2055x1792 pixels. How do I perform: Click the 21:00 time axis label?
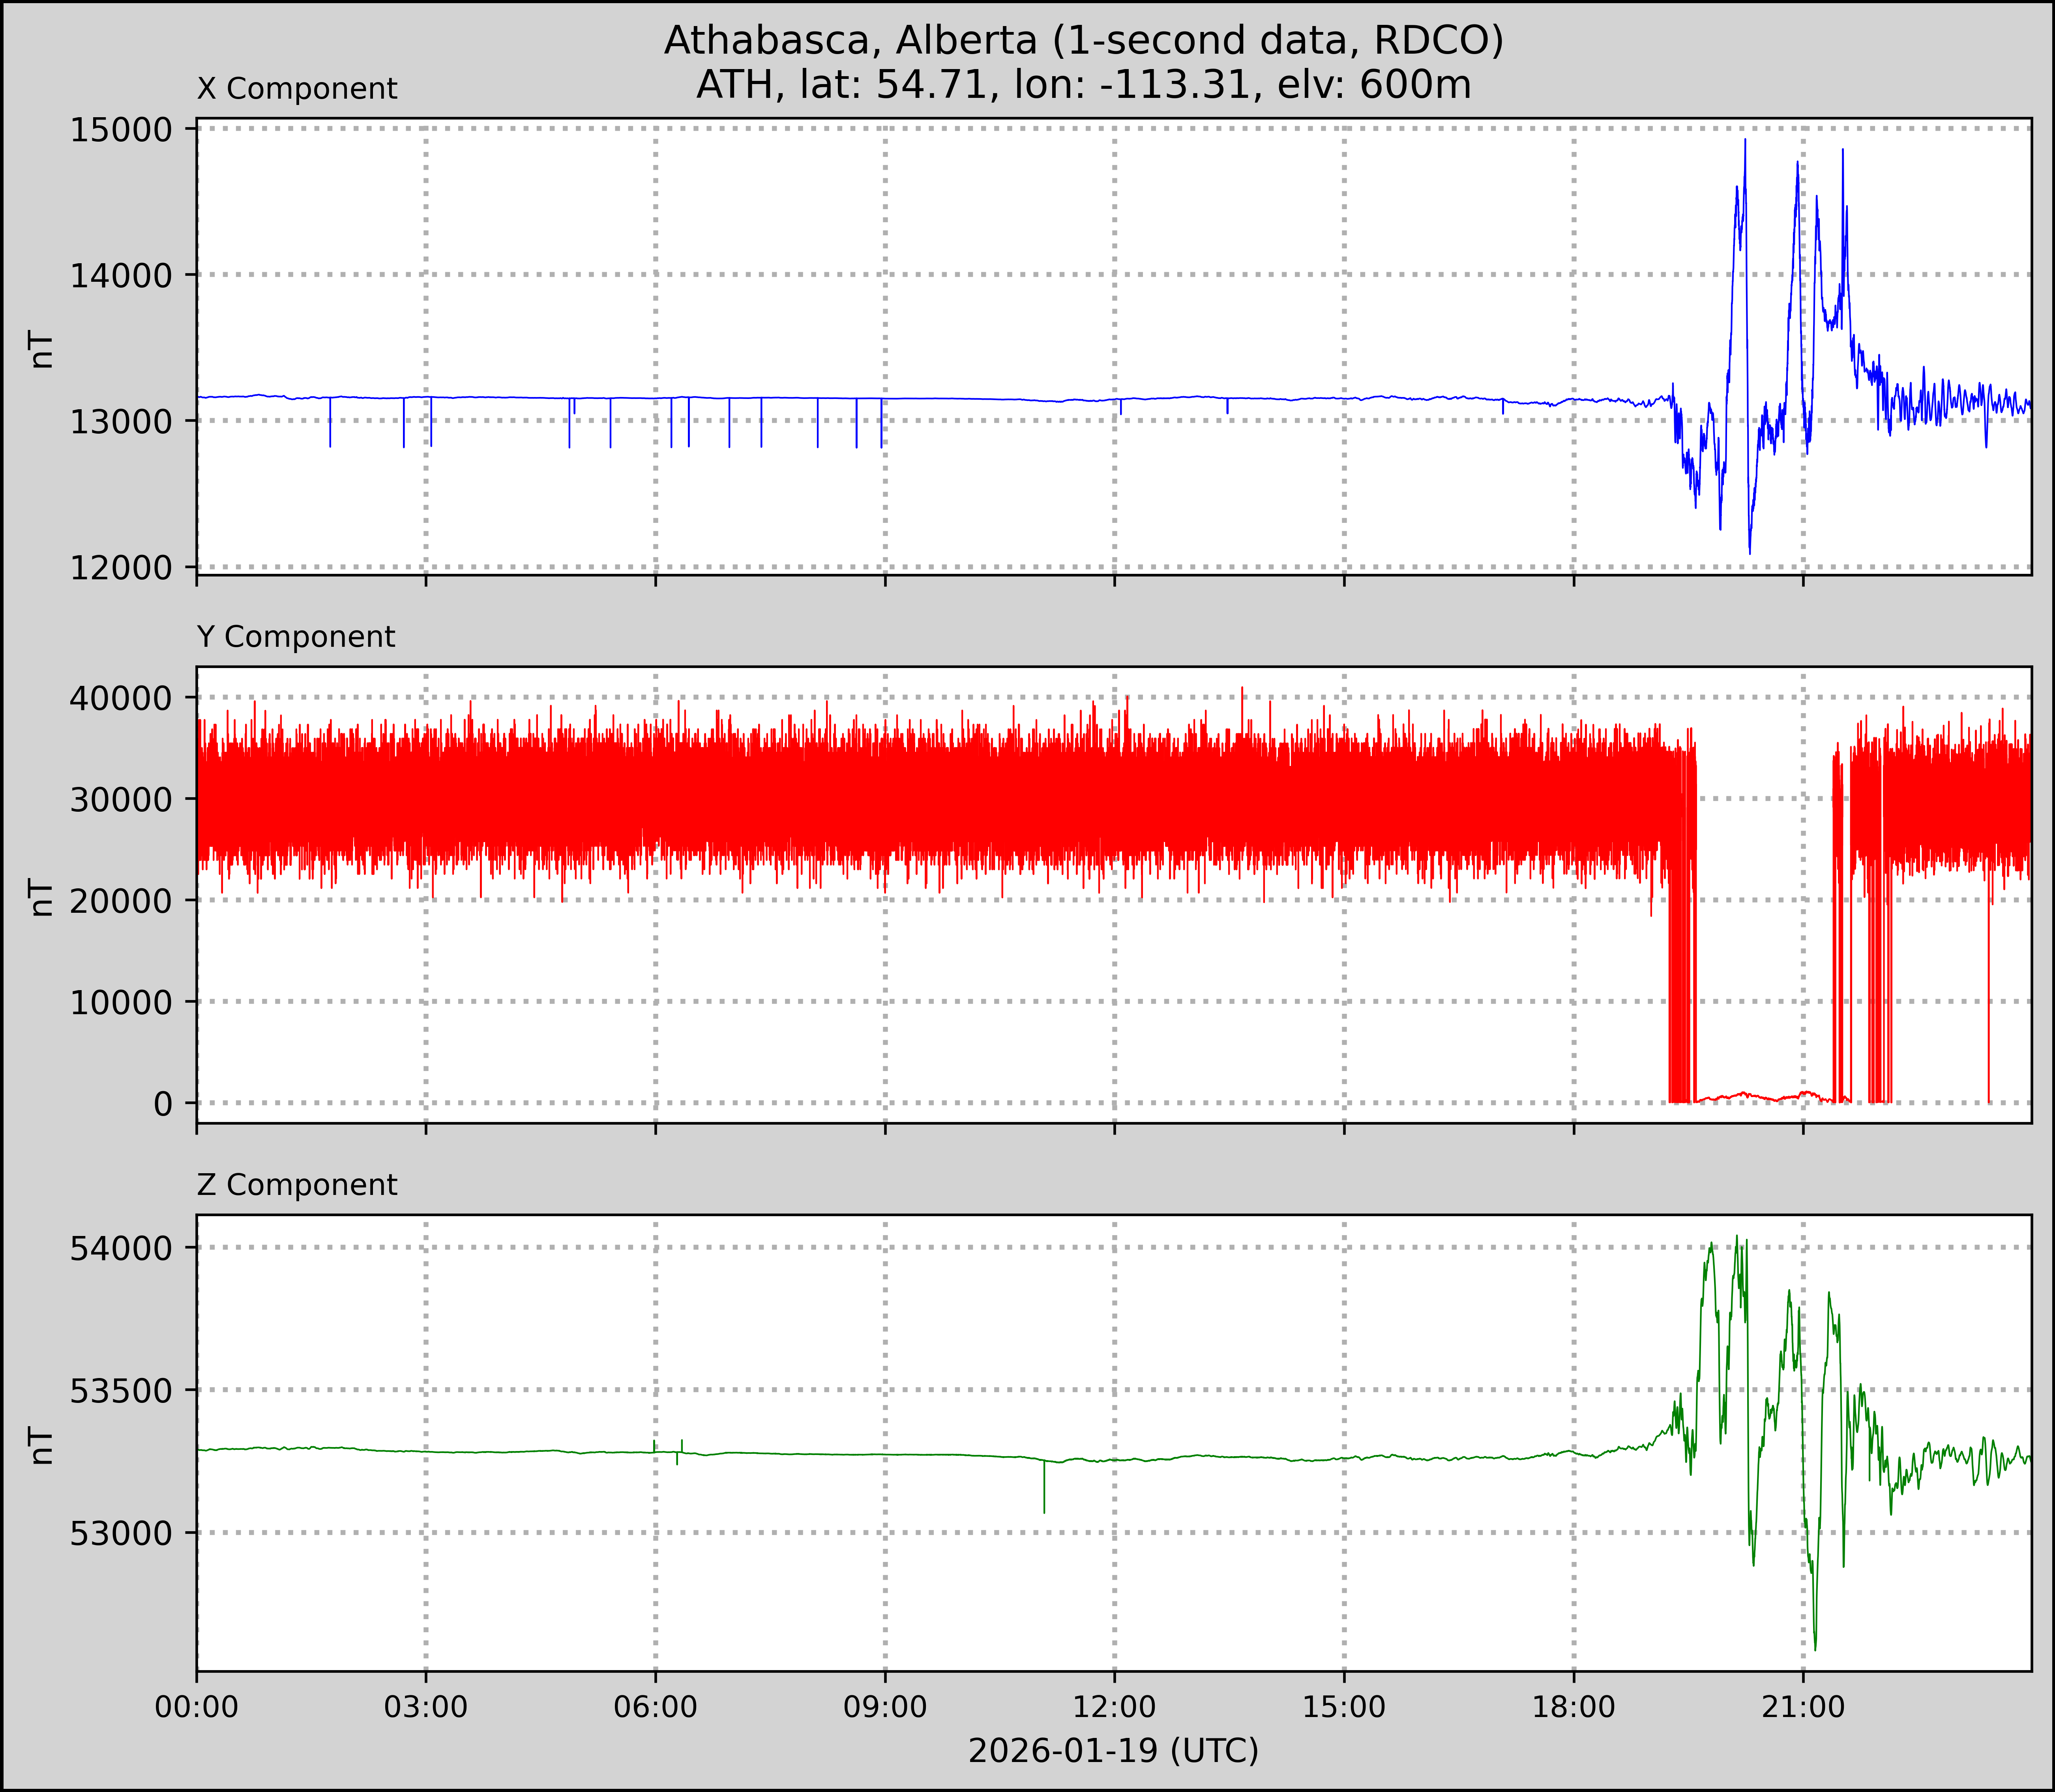click(1803, 1707)
